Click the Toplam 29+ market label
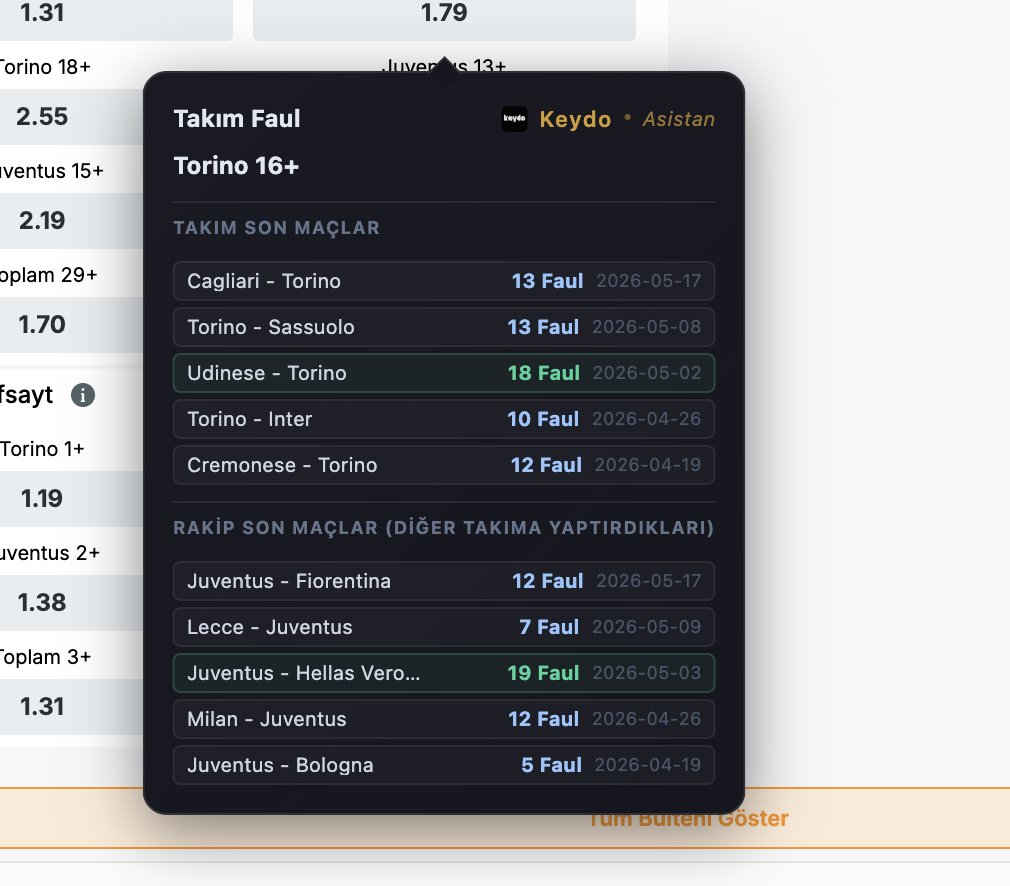Screen dimensions: 1010x886 tap(48, 275)
